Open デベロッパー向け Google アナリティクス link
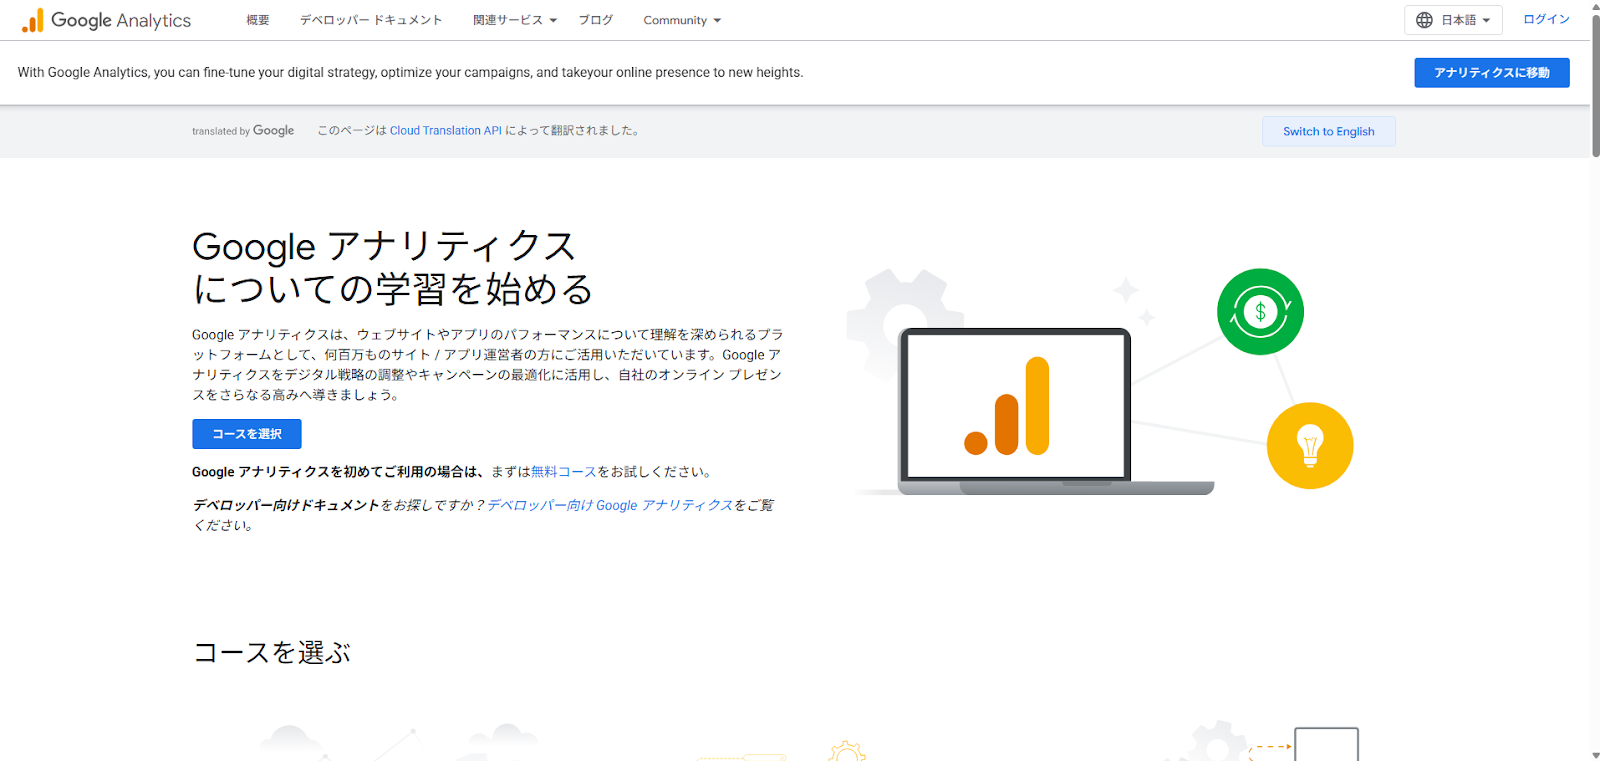This screenshot has width=1600, height=761. click(x=610, y=505)
